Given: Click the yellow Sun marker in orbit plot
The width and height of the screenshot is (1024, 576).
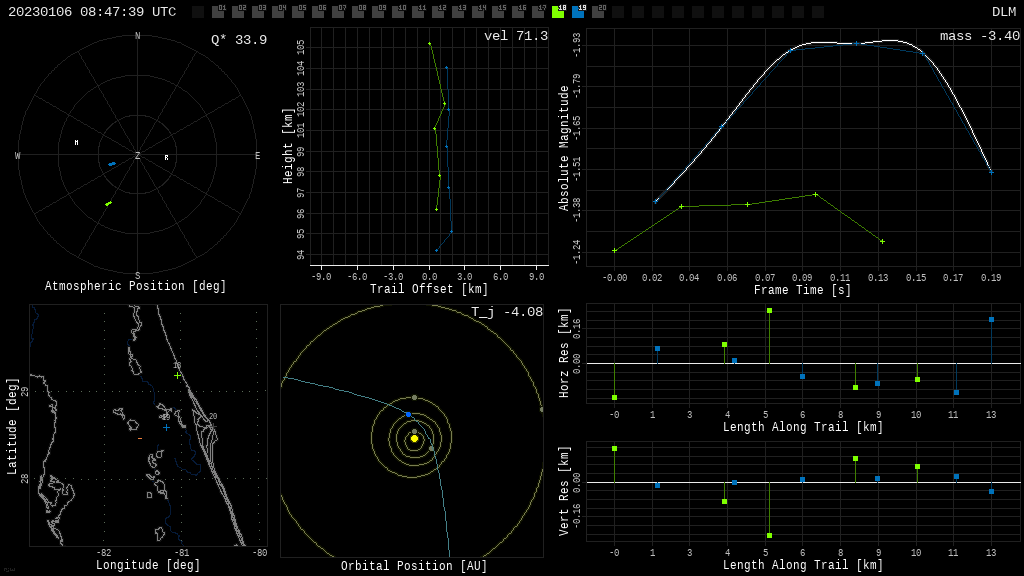Looking at the screenshot, I should point(414,439).
